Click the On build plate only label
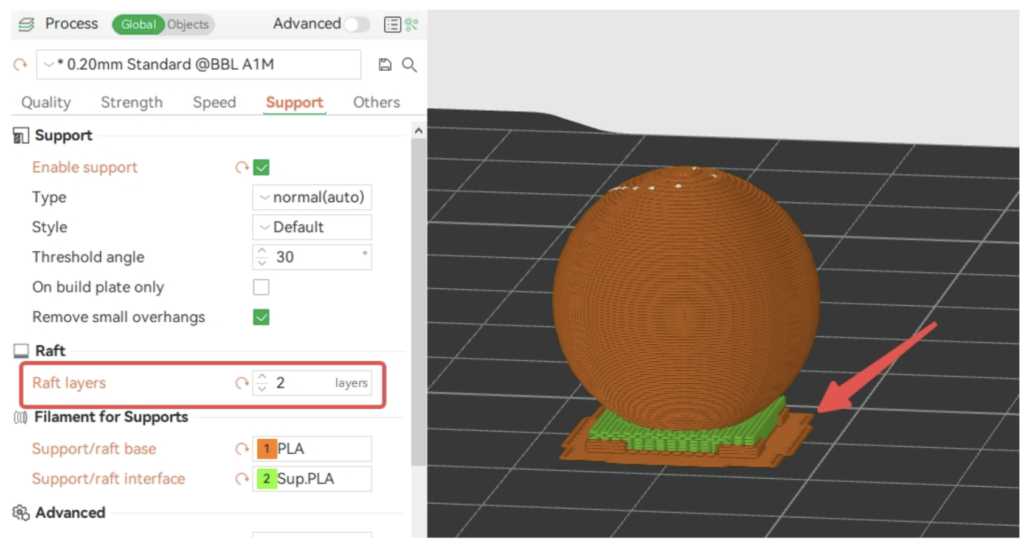This screenshot has height=545, width=1024. (98, 287)
